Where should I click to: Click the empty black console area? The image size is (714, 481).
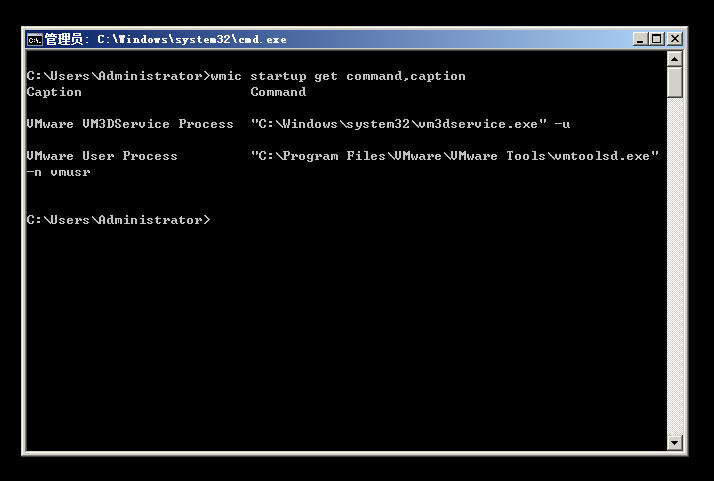(346, 337)
